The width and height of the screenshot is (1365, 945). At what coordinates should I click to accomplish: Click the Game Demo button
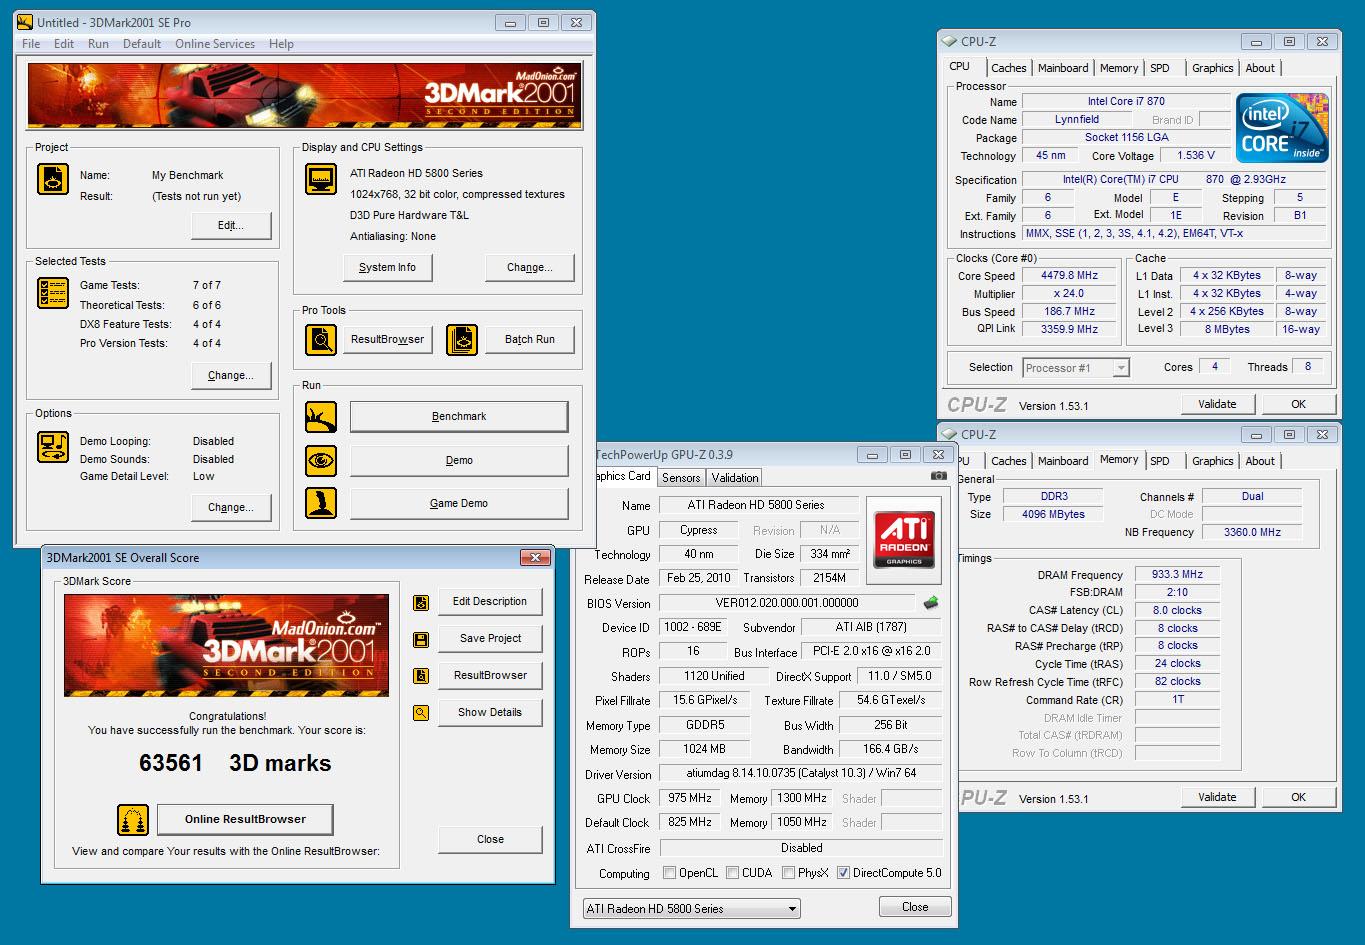(459, 504)
